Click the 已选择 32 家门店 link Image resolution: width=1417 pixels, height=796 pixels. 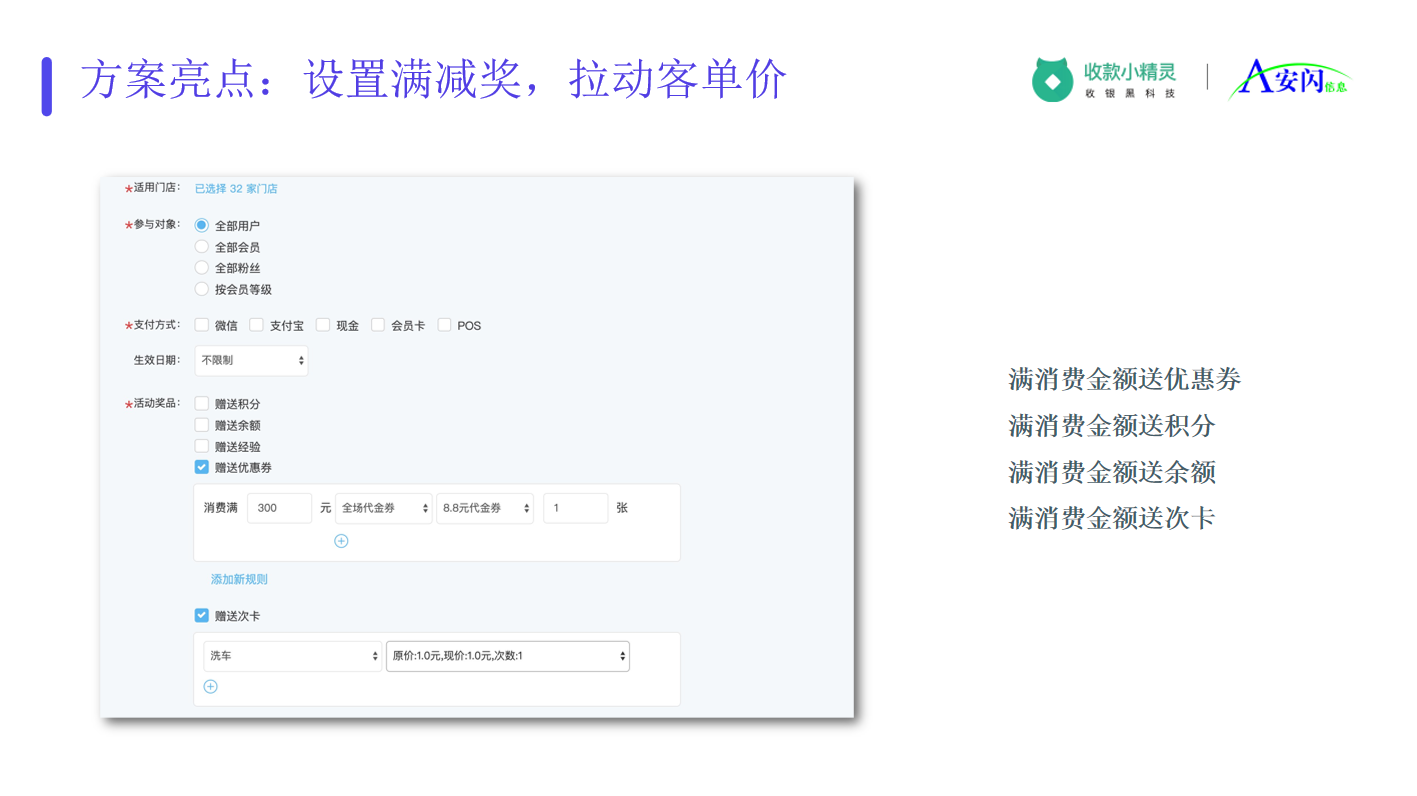pyautogui.click(x=236, y=189)
